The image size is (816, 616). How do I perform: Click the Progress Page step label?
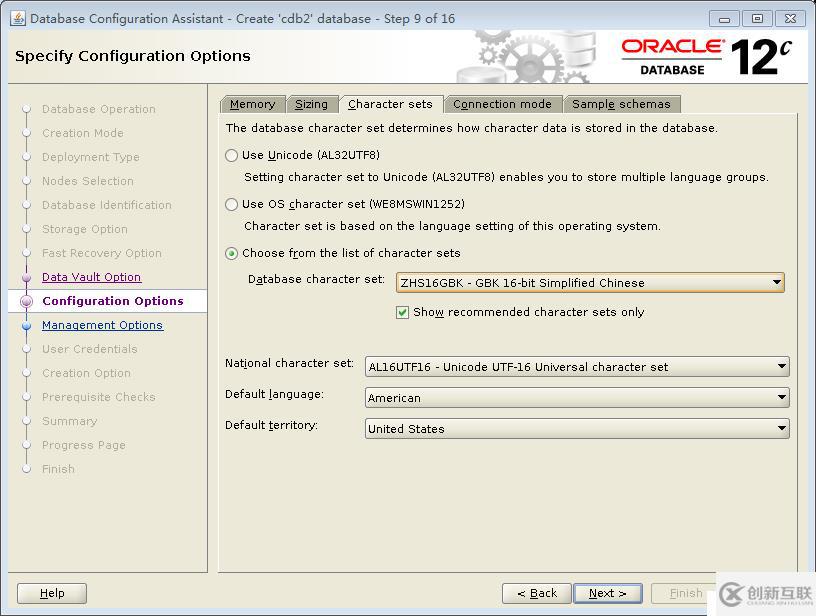[84, 445]
